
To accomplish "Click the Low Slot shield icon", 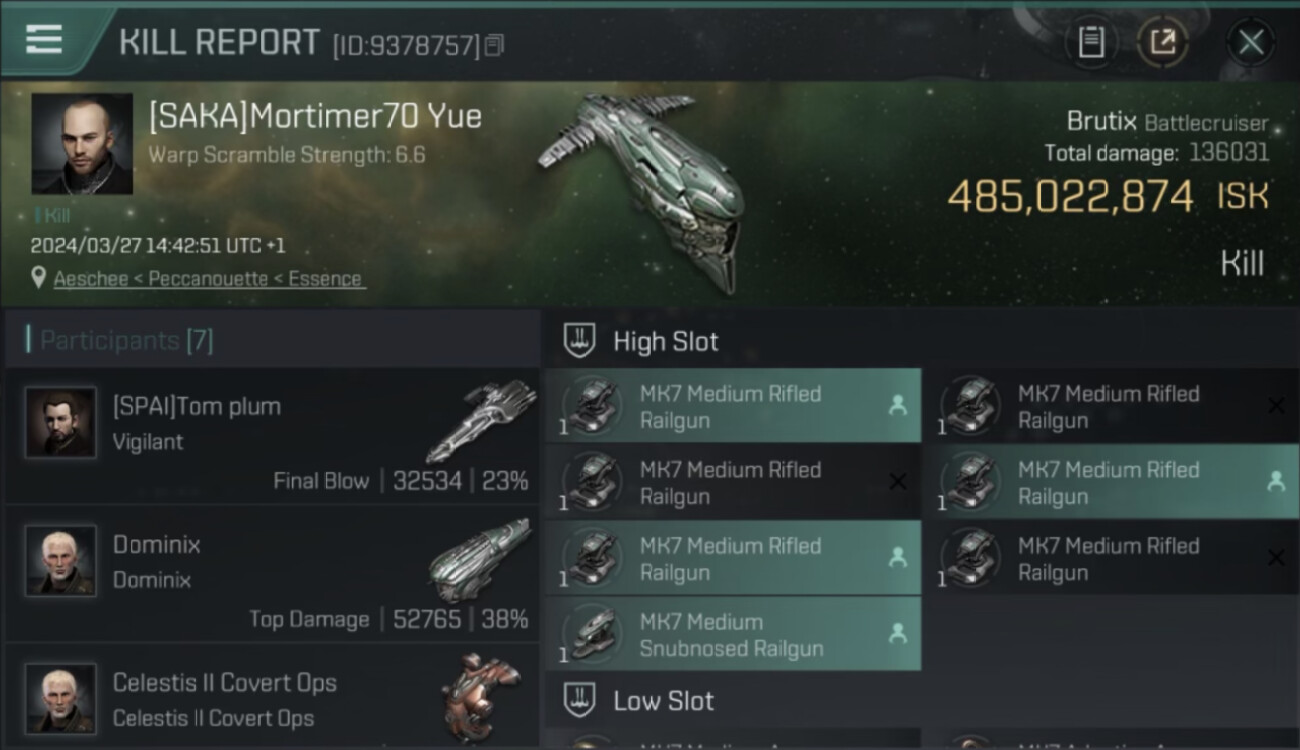I will click(580, 700).
